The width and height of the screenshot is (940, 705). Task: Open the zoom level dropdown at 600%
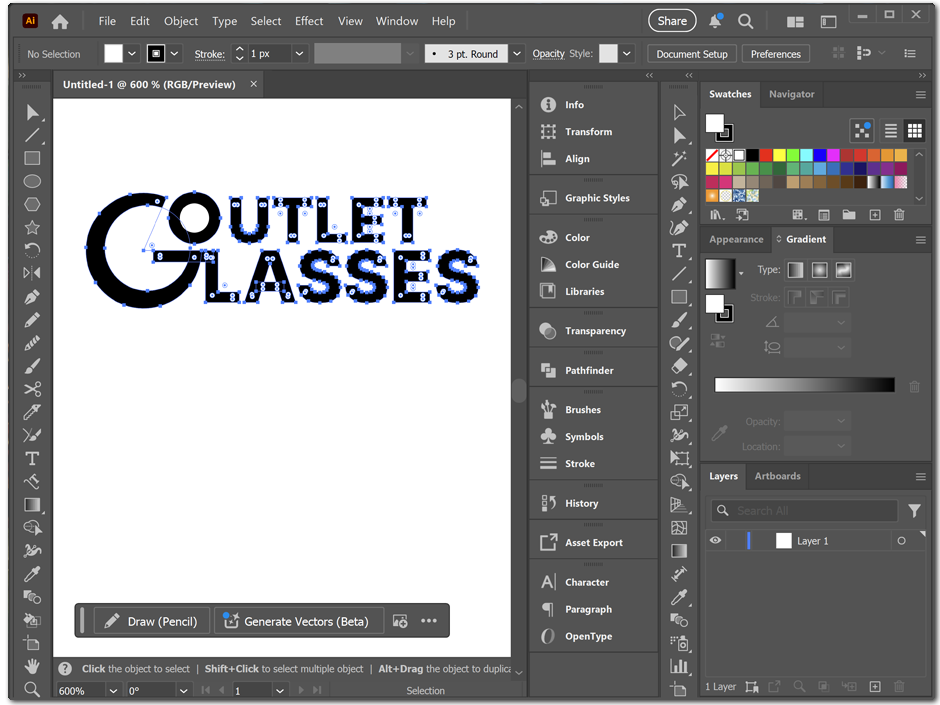tap(113, 691)
